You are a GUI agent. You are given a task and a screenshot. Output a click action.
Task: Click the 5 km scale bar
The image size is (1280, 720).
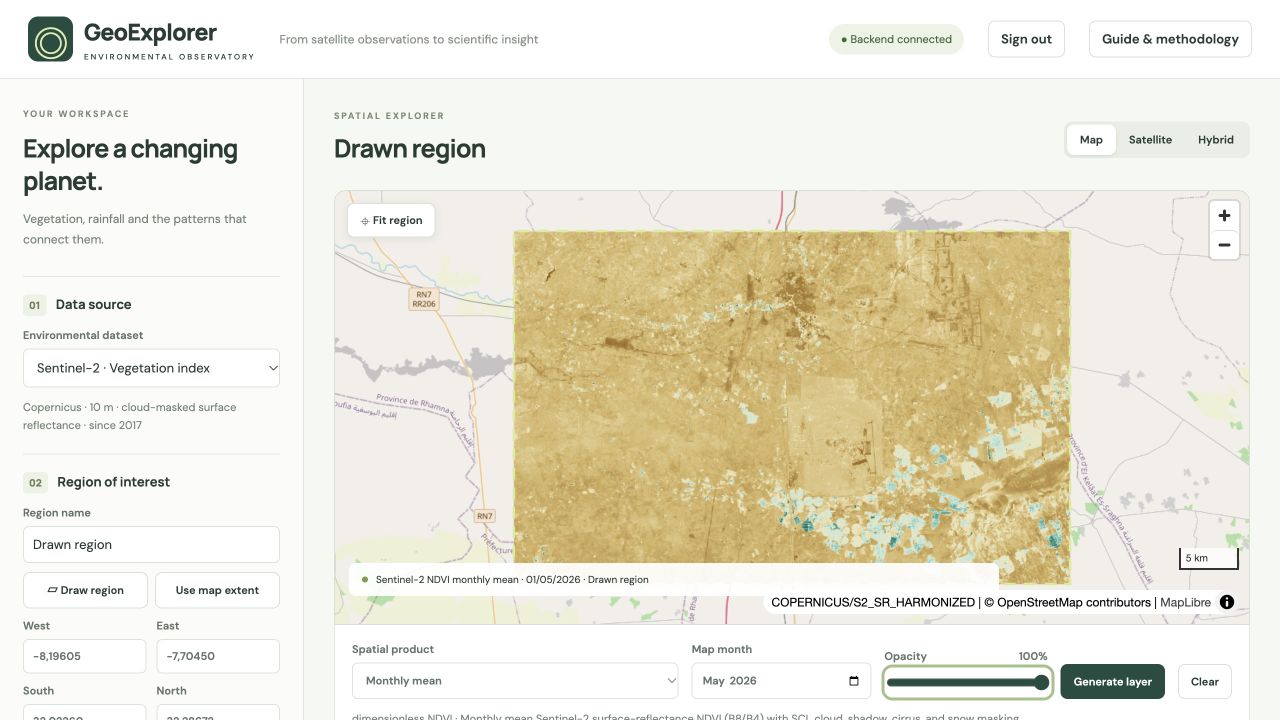(1209, 558)
